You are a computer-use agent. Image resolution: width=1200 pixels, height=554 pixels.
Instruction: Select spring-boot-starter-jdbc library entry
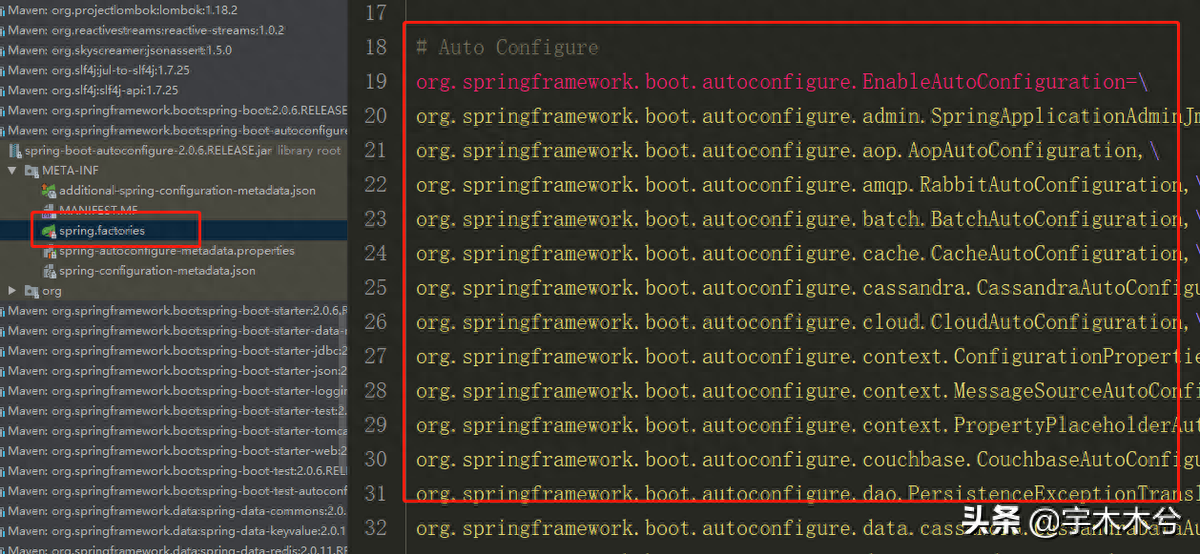pyautogui.click(x=174, y=351)
